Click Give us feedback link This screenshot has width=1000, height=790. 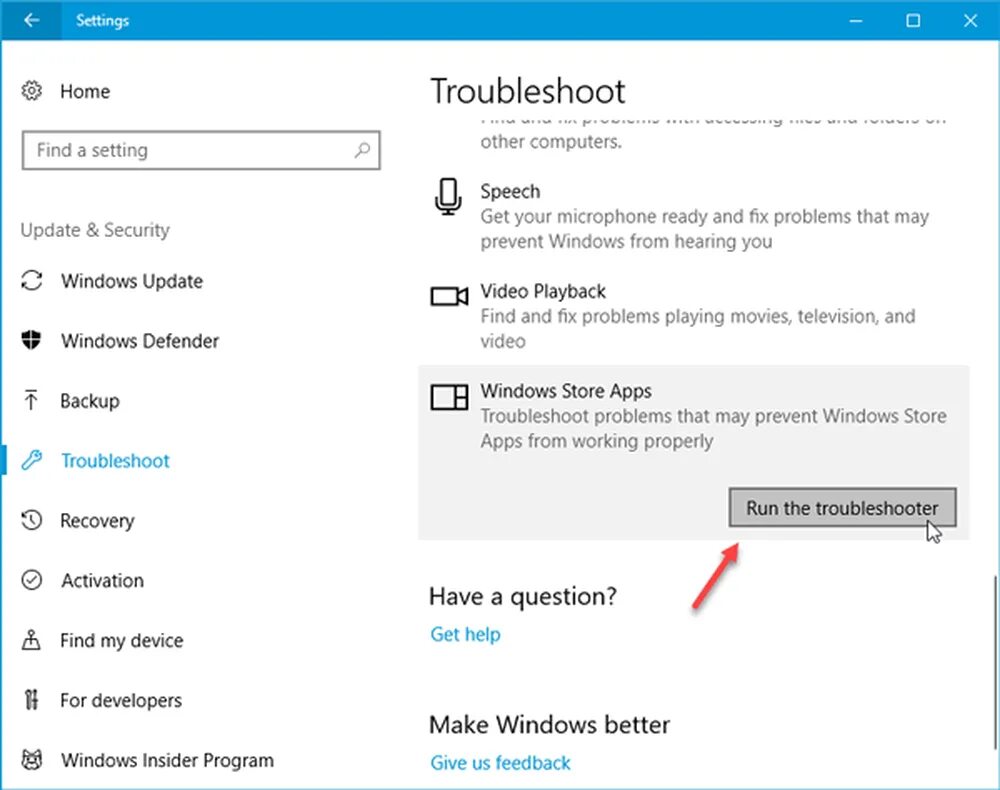(x=500, y=763)
